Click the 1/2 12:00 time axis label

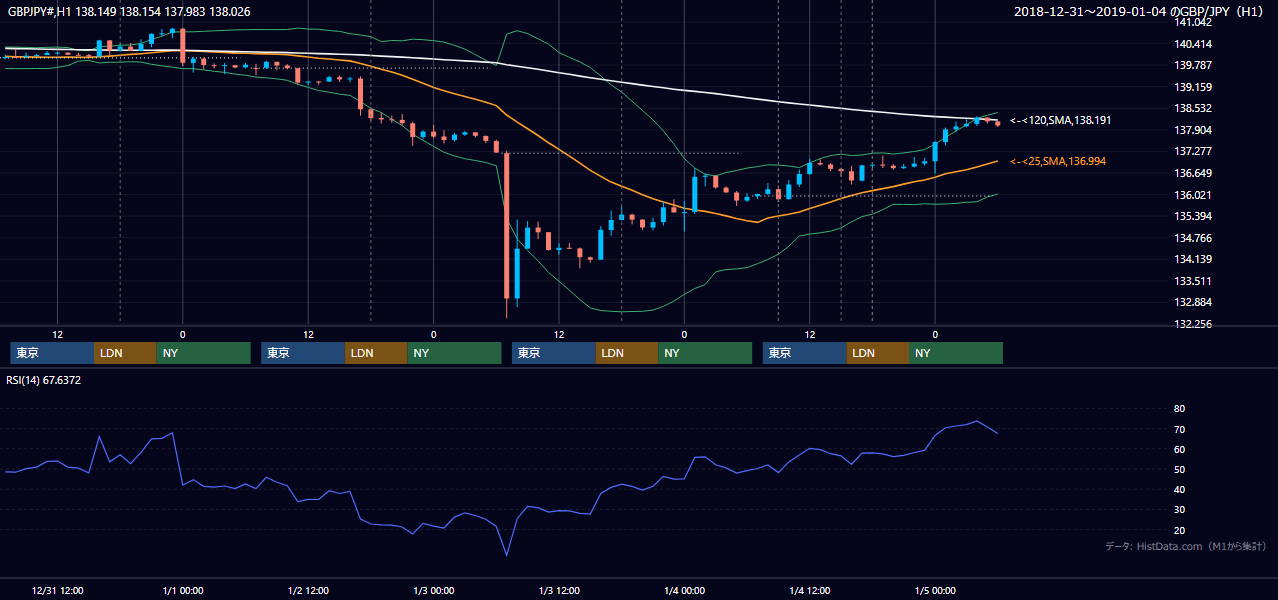[308, 591]
